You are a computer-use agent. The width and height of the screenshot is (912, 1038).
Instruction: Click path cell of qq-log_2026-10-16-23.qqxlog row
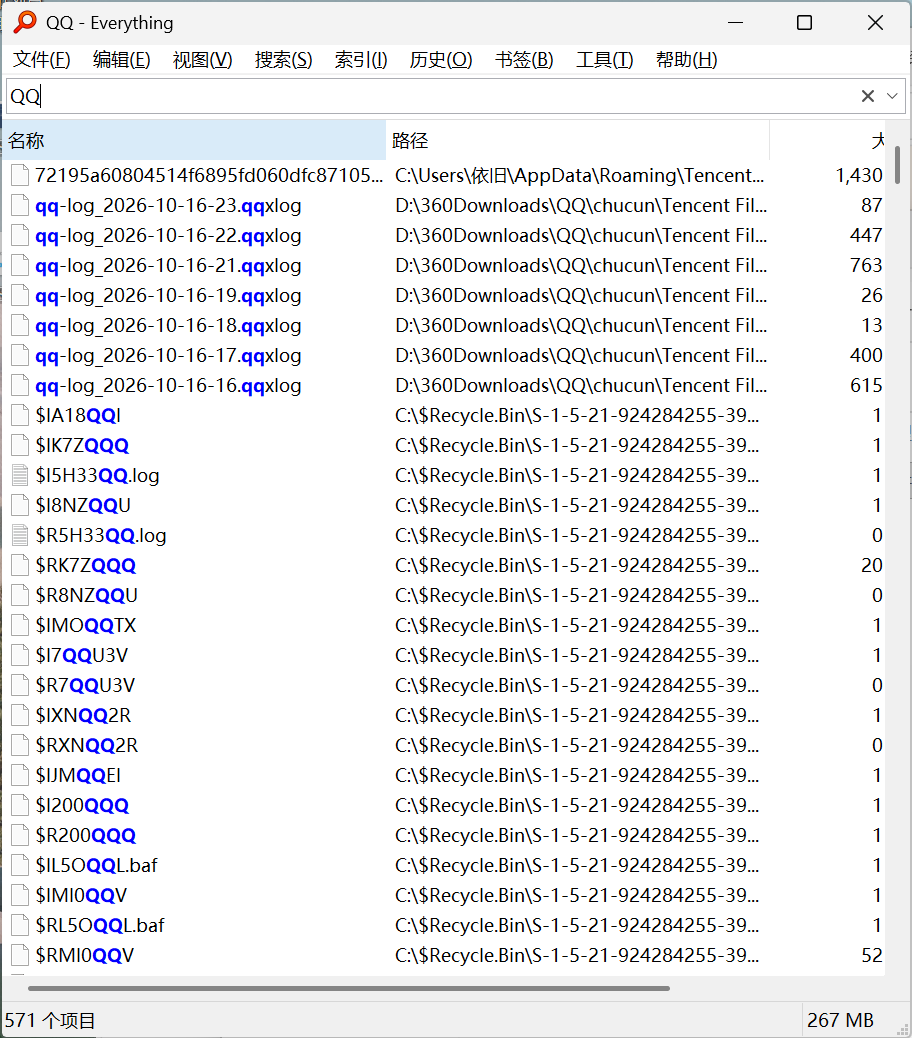[581, 206]
